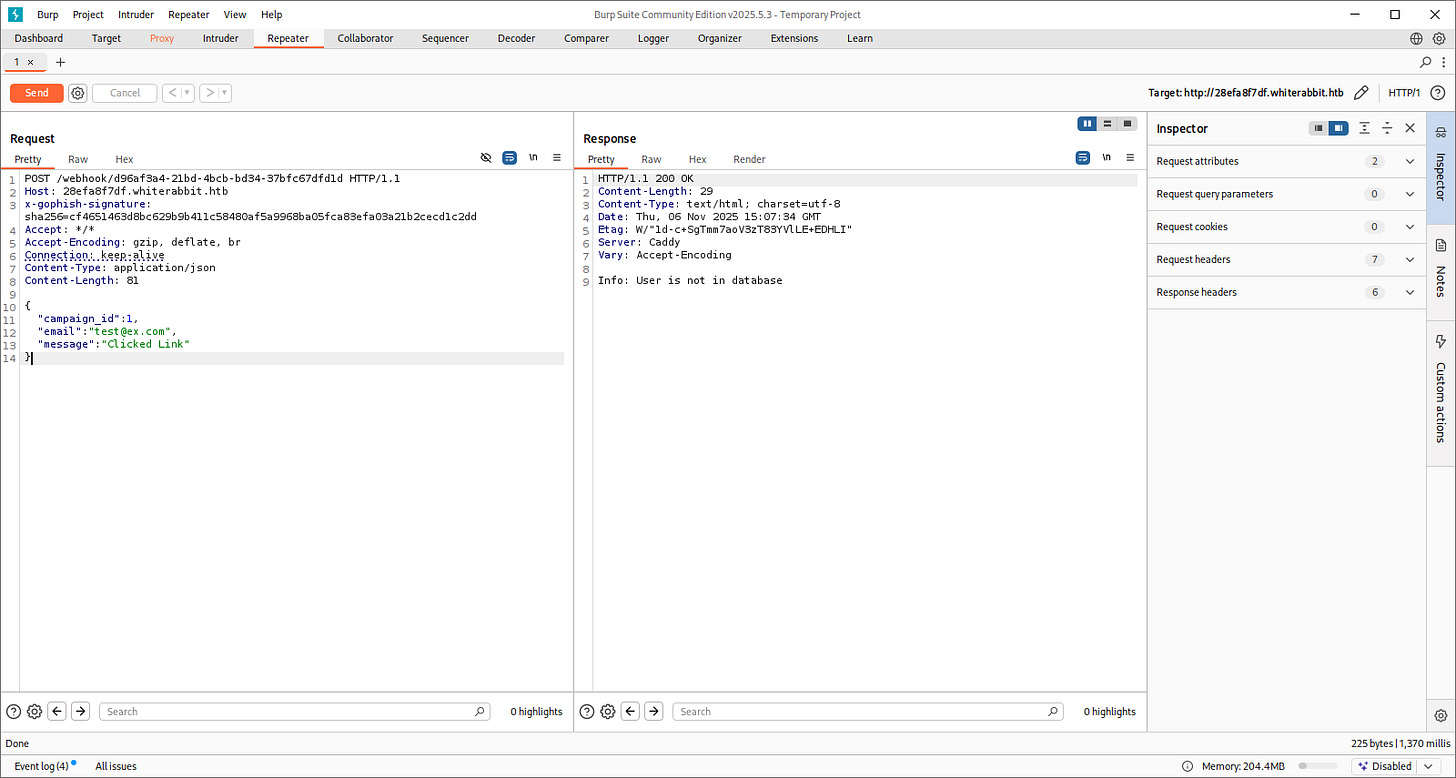This screenshot has width=1456, height=778.
Task: Click the memory usage slider bar
Action: 1316,766
